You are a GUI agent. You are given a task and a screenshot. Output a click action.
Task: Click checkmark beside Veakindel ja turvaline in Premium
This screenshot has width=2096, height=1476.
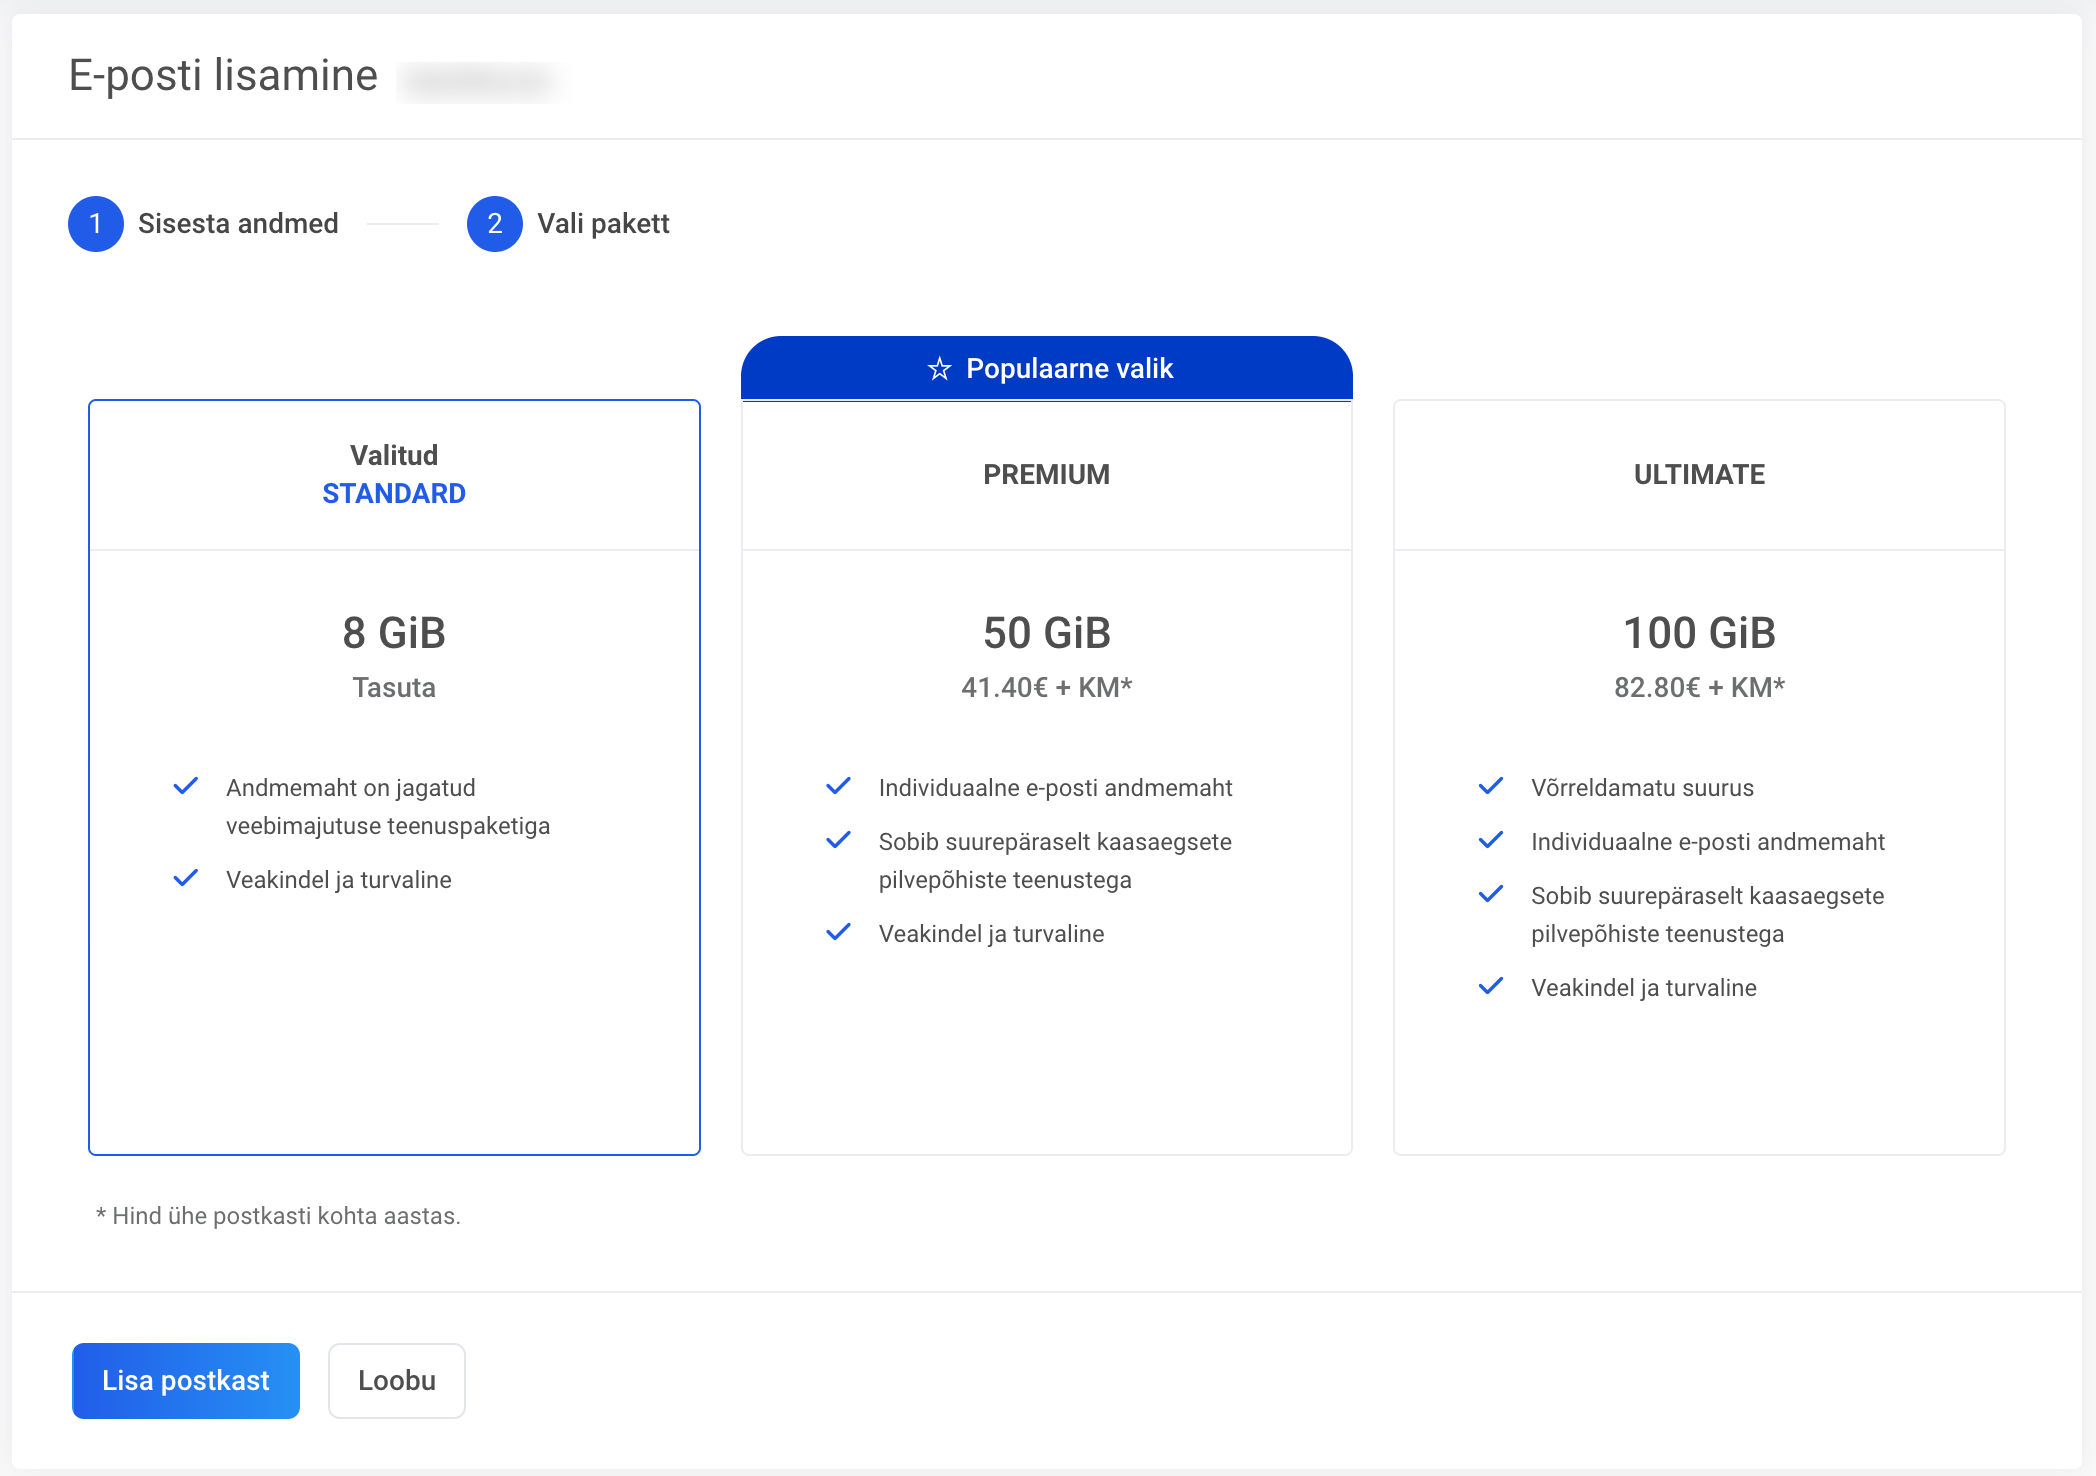click(838, 932)
